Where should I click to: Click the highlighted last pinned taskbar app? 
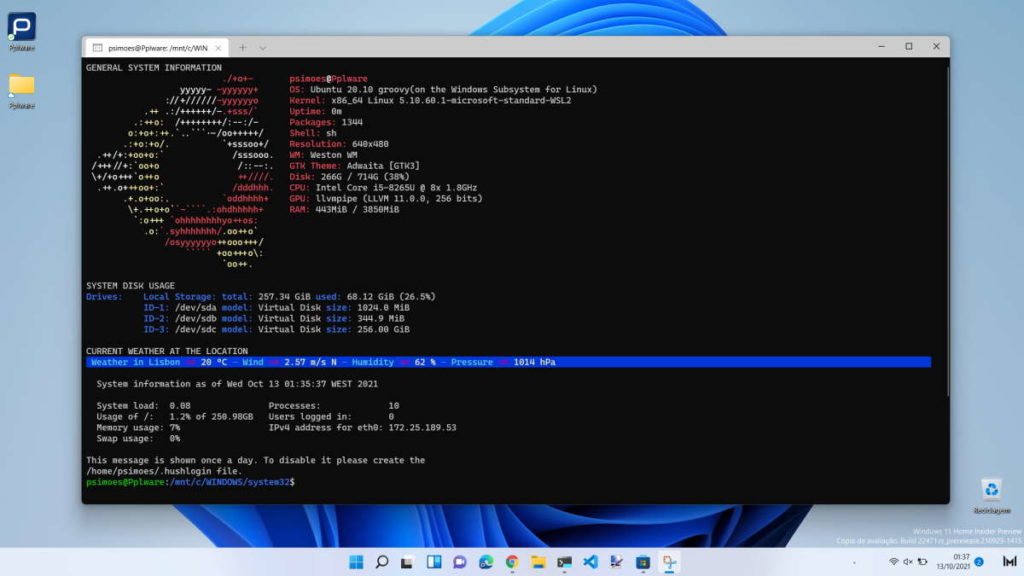(x=669, y=562)
